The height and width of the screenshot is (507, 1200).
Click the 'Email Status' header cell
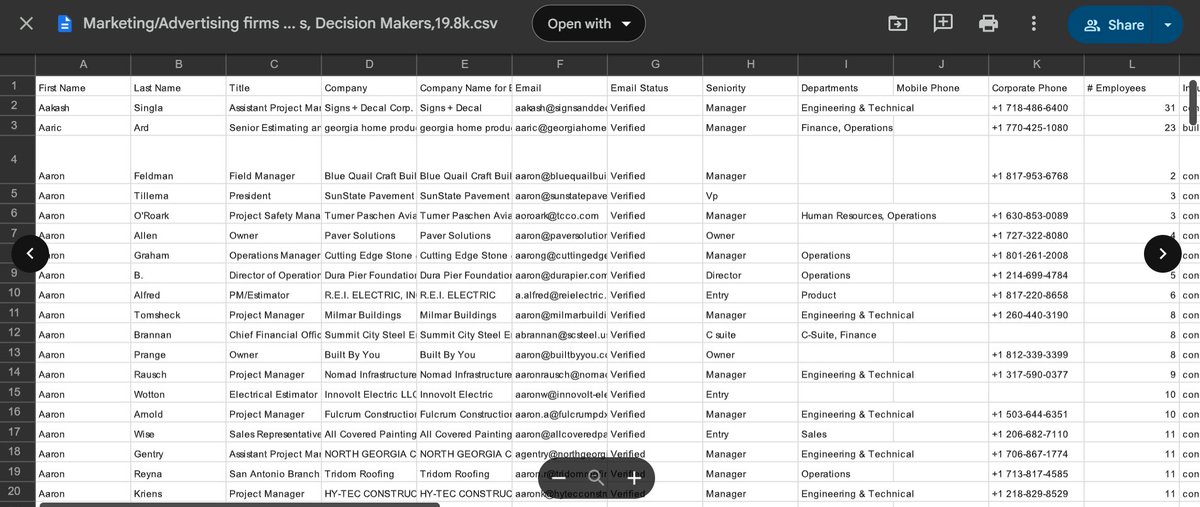655,88
